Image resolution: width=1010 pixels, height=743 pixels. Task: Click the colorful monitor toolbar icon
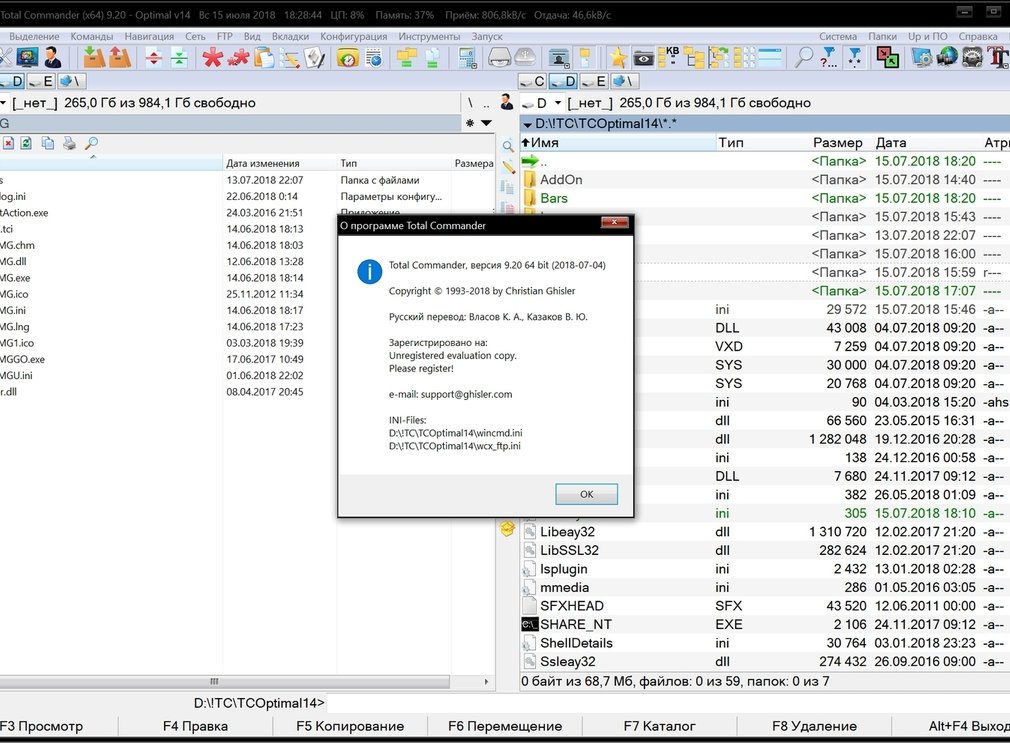(27, 58)
